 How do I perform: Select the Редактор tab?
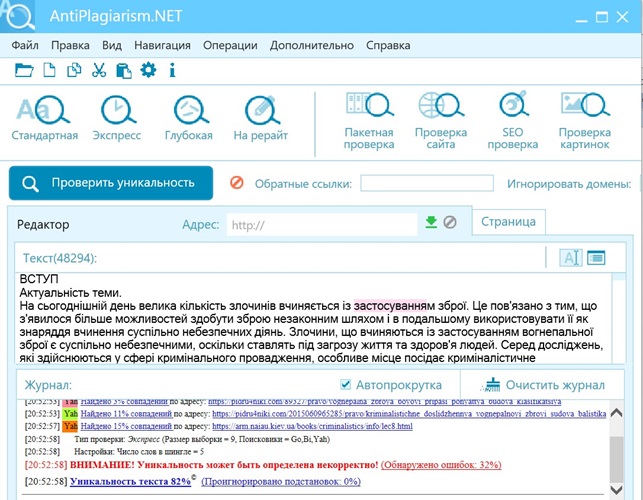(43, 224)
